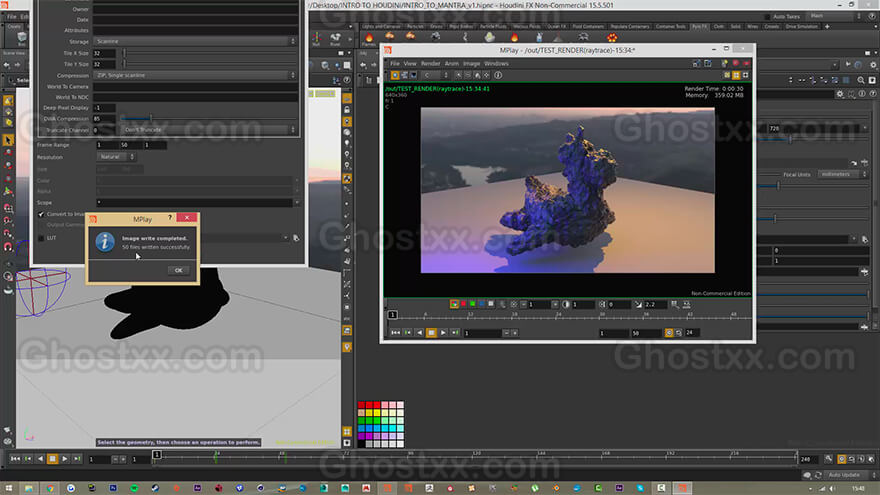Enable the LUT checkbox

tap(41, 238)
